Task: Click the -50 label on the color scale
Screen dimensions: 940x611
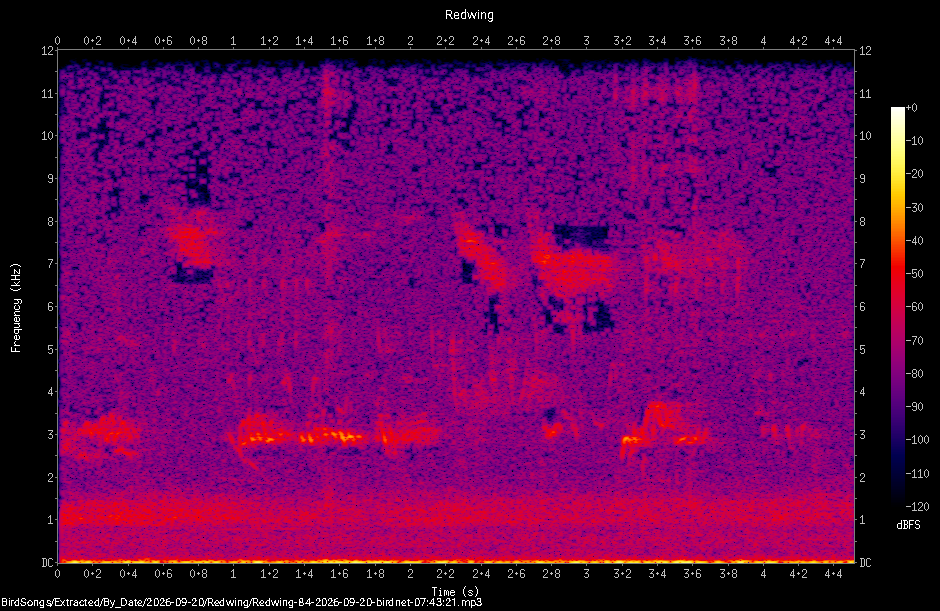Action: point(914,273)
